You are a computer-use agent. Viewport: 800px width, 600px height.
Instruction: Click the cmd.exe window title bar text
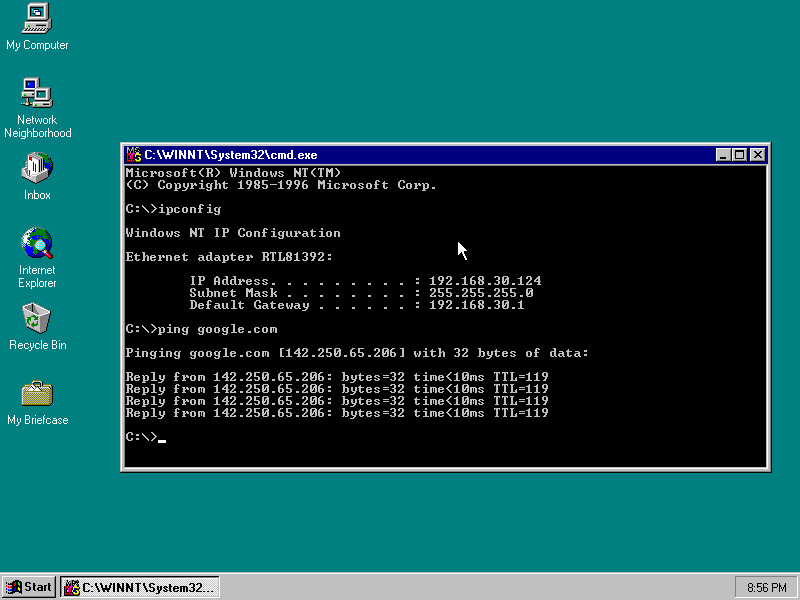click(231, 155)
